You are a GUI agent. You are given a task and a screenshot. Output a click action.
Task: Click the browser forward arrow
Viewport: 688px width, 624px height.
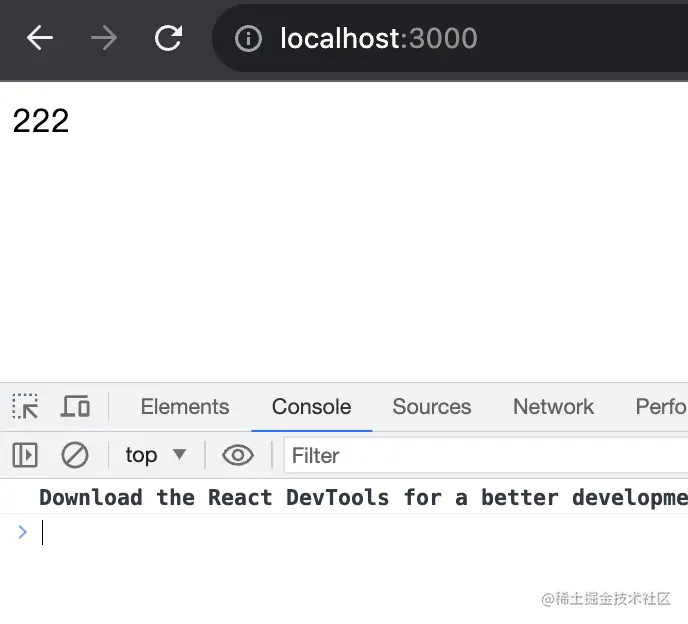pos(104,38)
